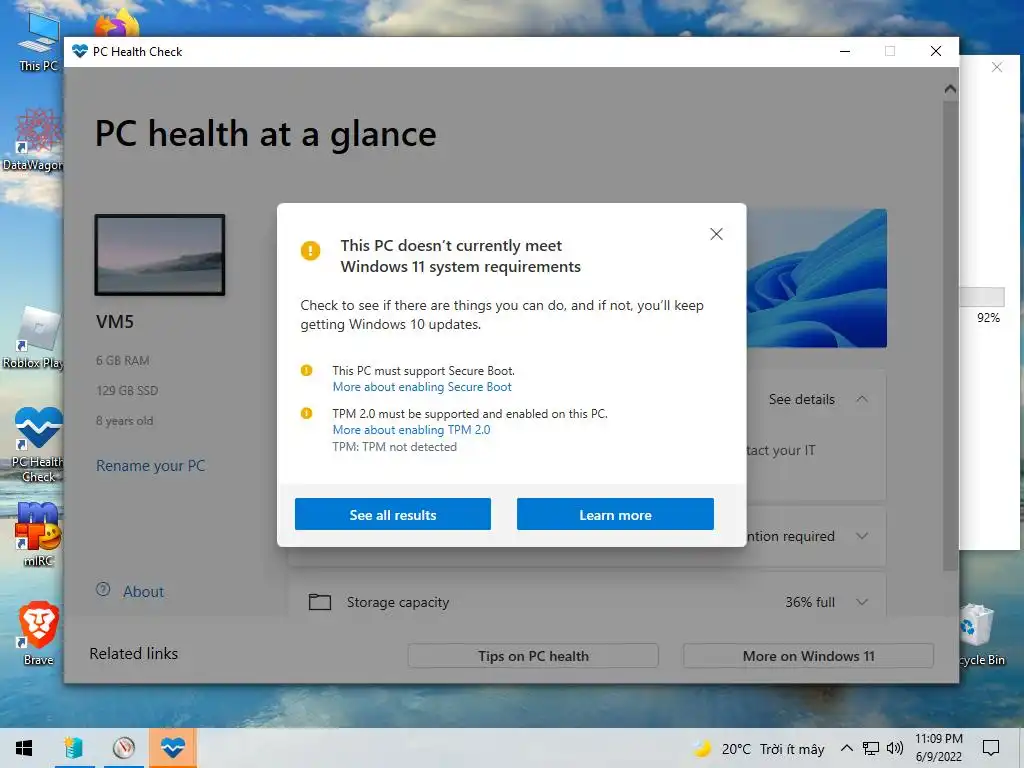Click the clock app taskbar icon

[123, 748]
